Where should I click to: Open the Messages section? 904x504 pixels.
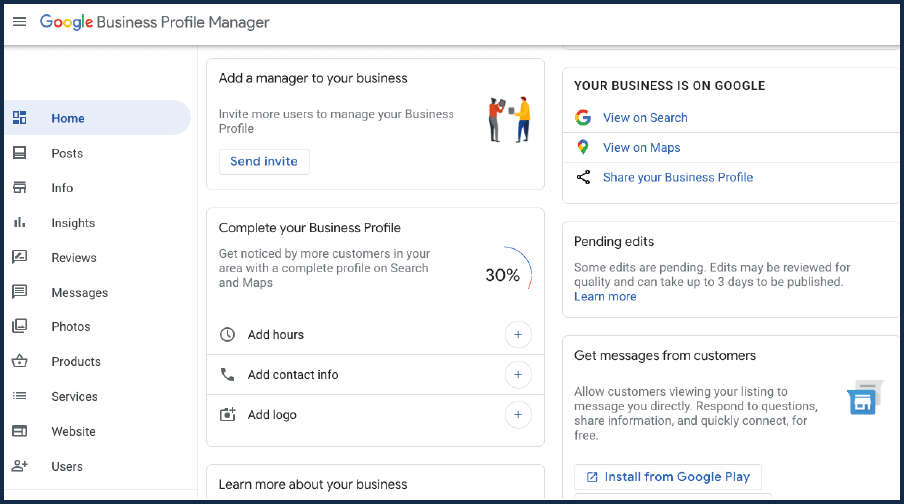pos(80,293)
